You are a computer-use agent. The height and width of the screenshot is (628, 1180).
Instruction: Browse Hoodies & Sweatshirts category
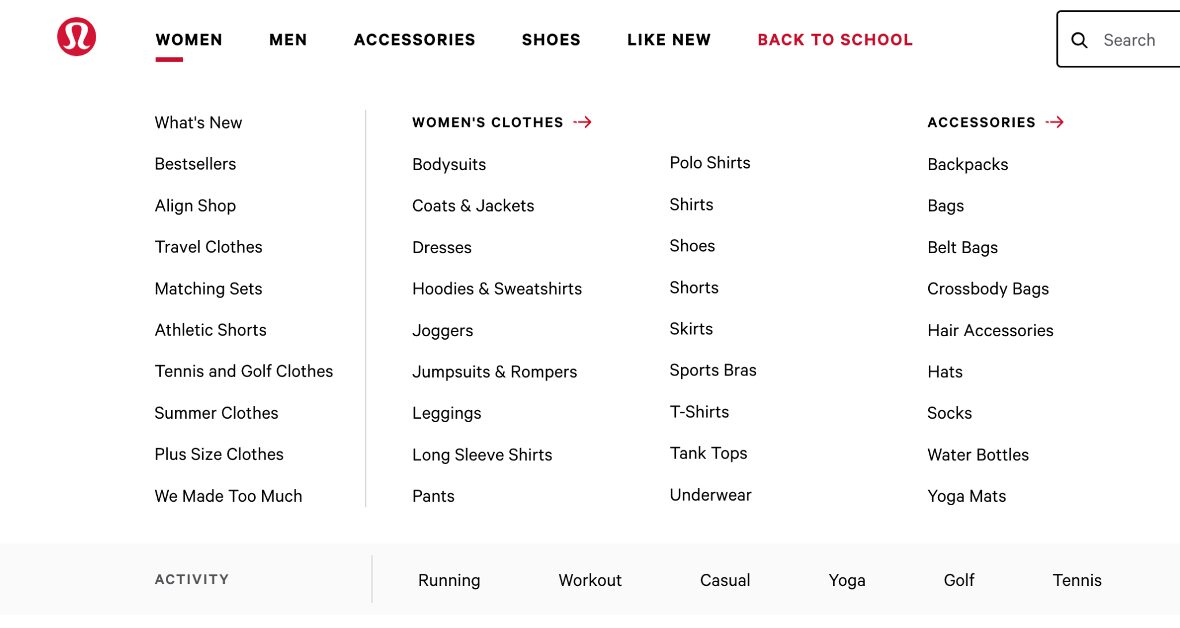(497, 288)
